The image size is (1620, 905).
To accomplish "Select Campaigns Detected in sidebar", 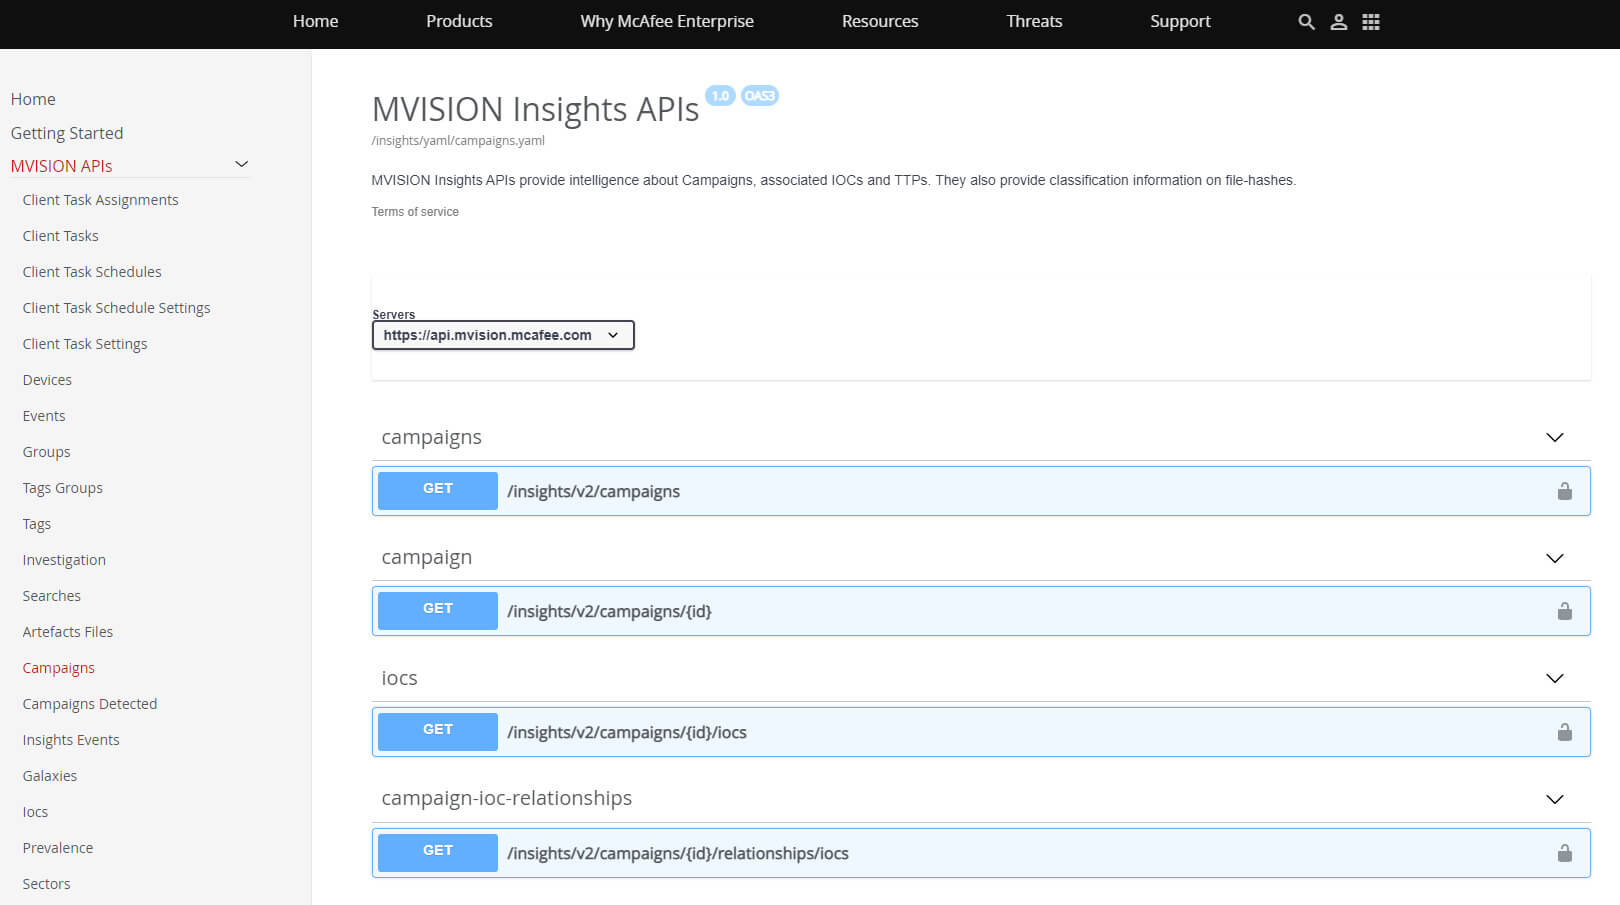I will click(90, 704).
